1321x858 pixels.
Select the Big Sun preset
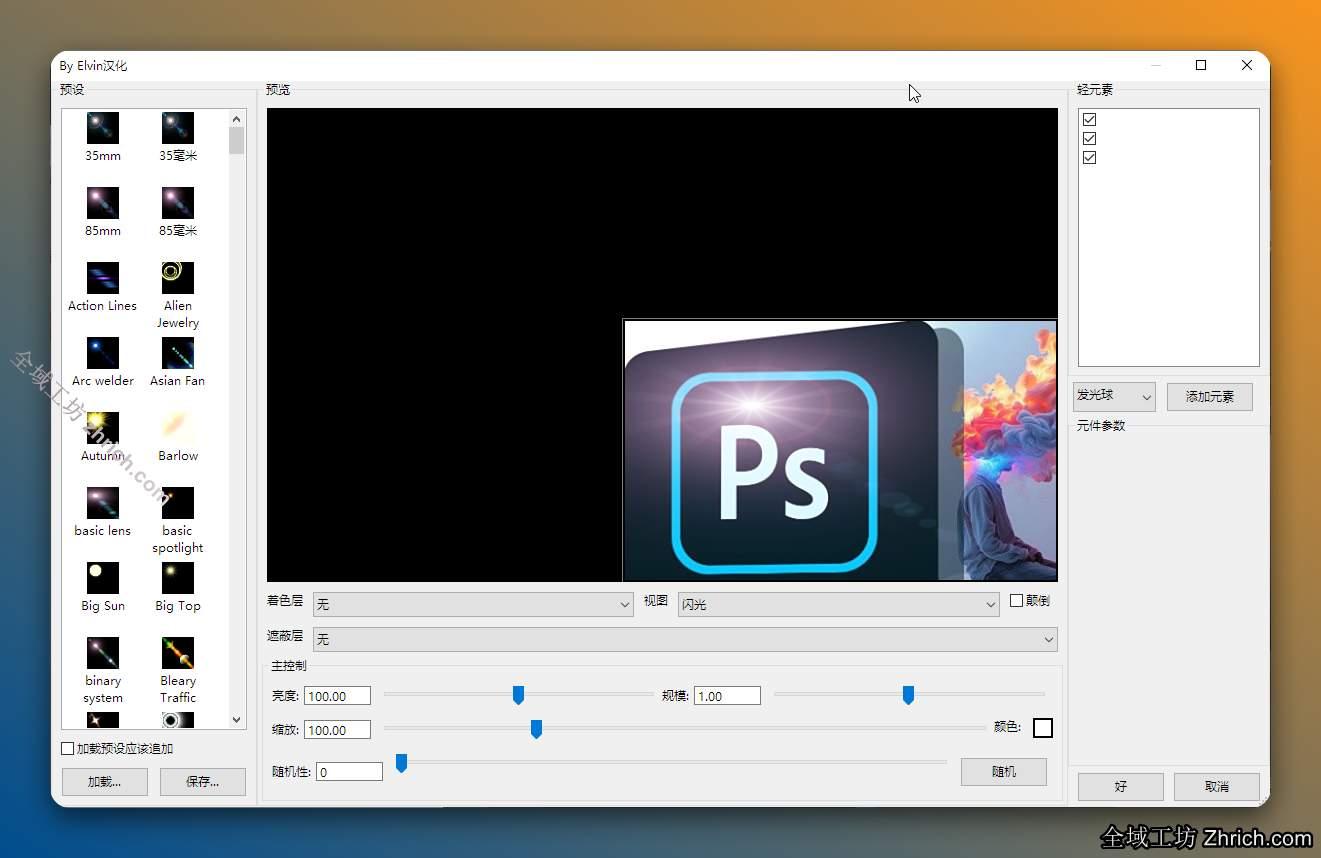coord(103,587)
